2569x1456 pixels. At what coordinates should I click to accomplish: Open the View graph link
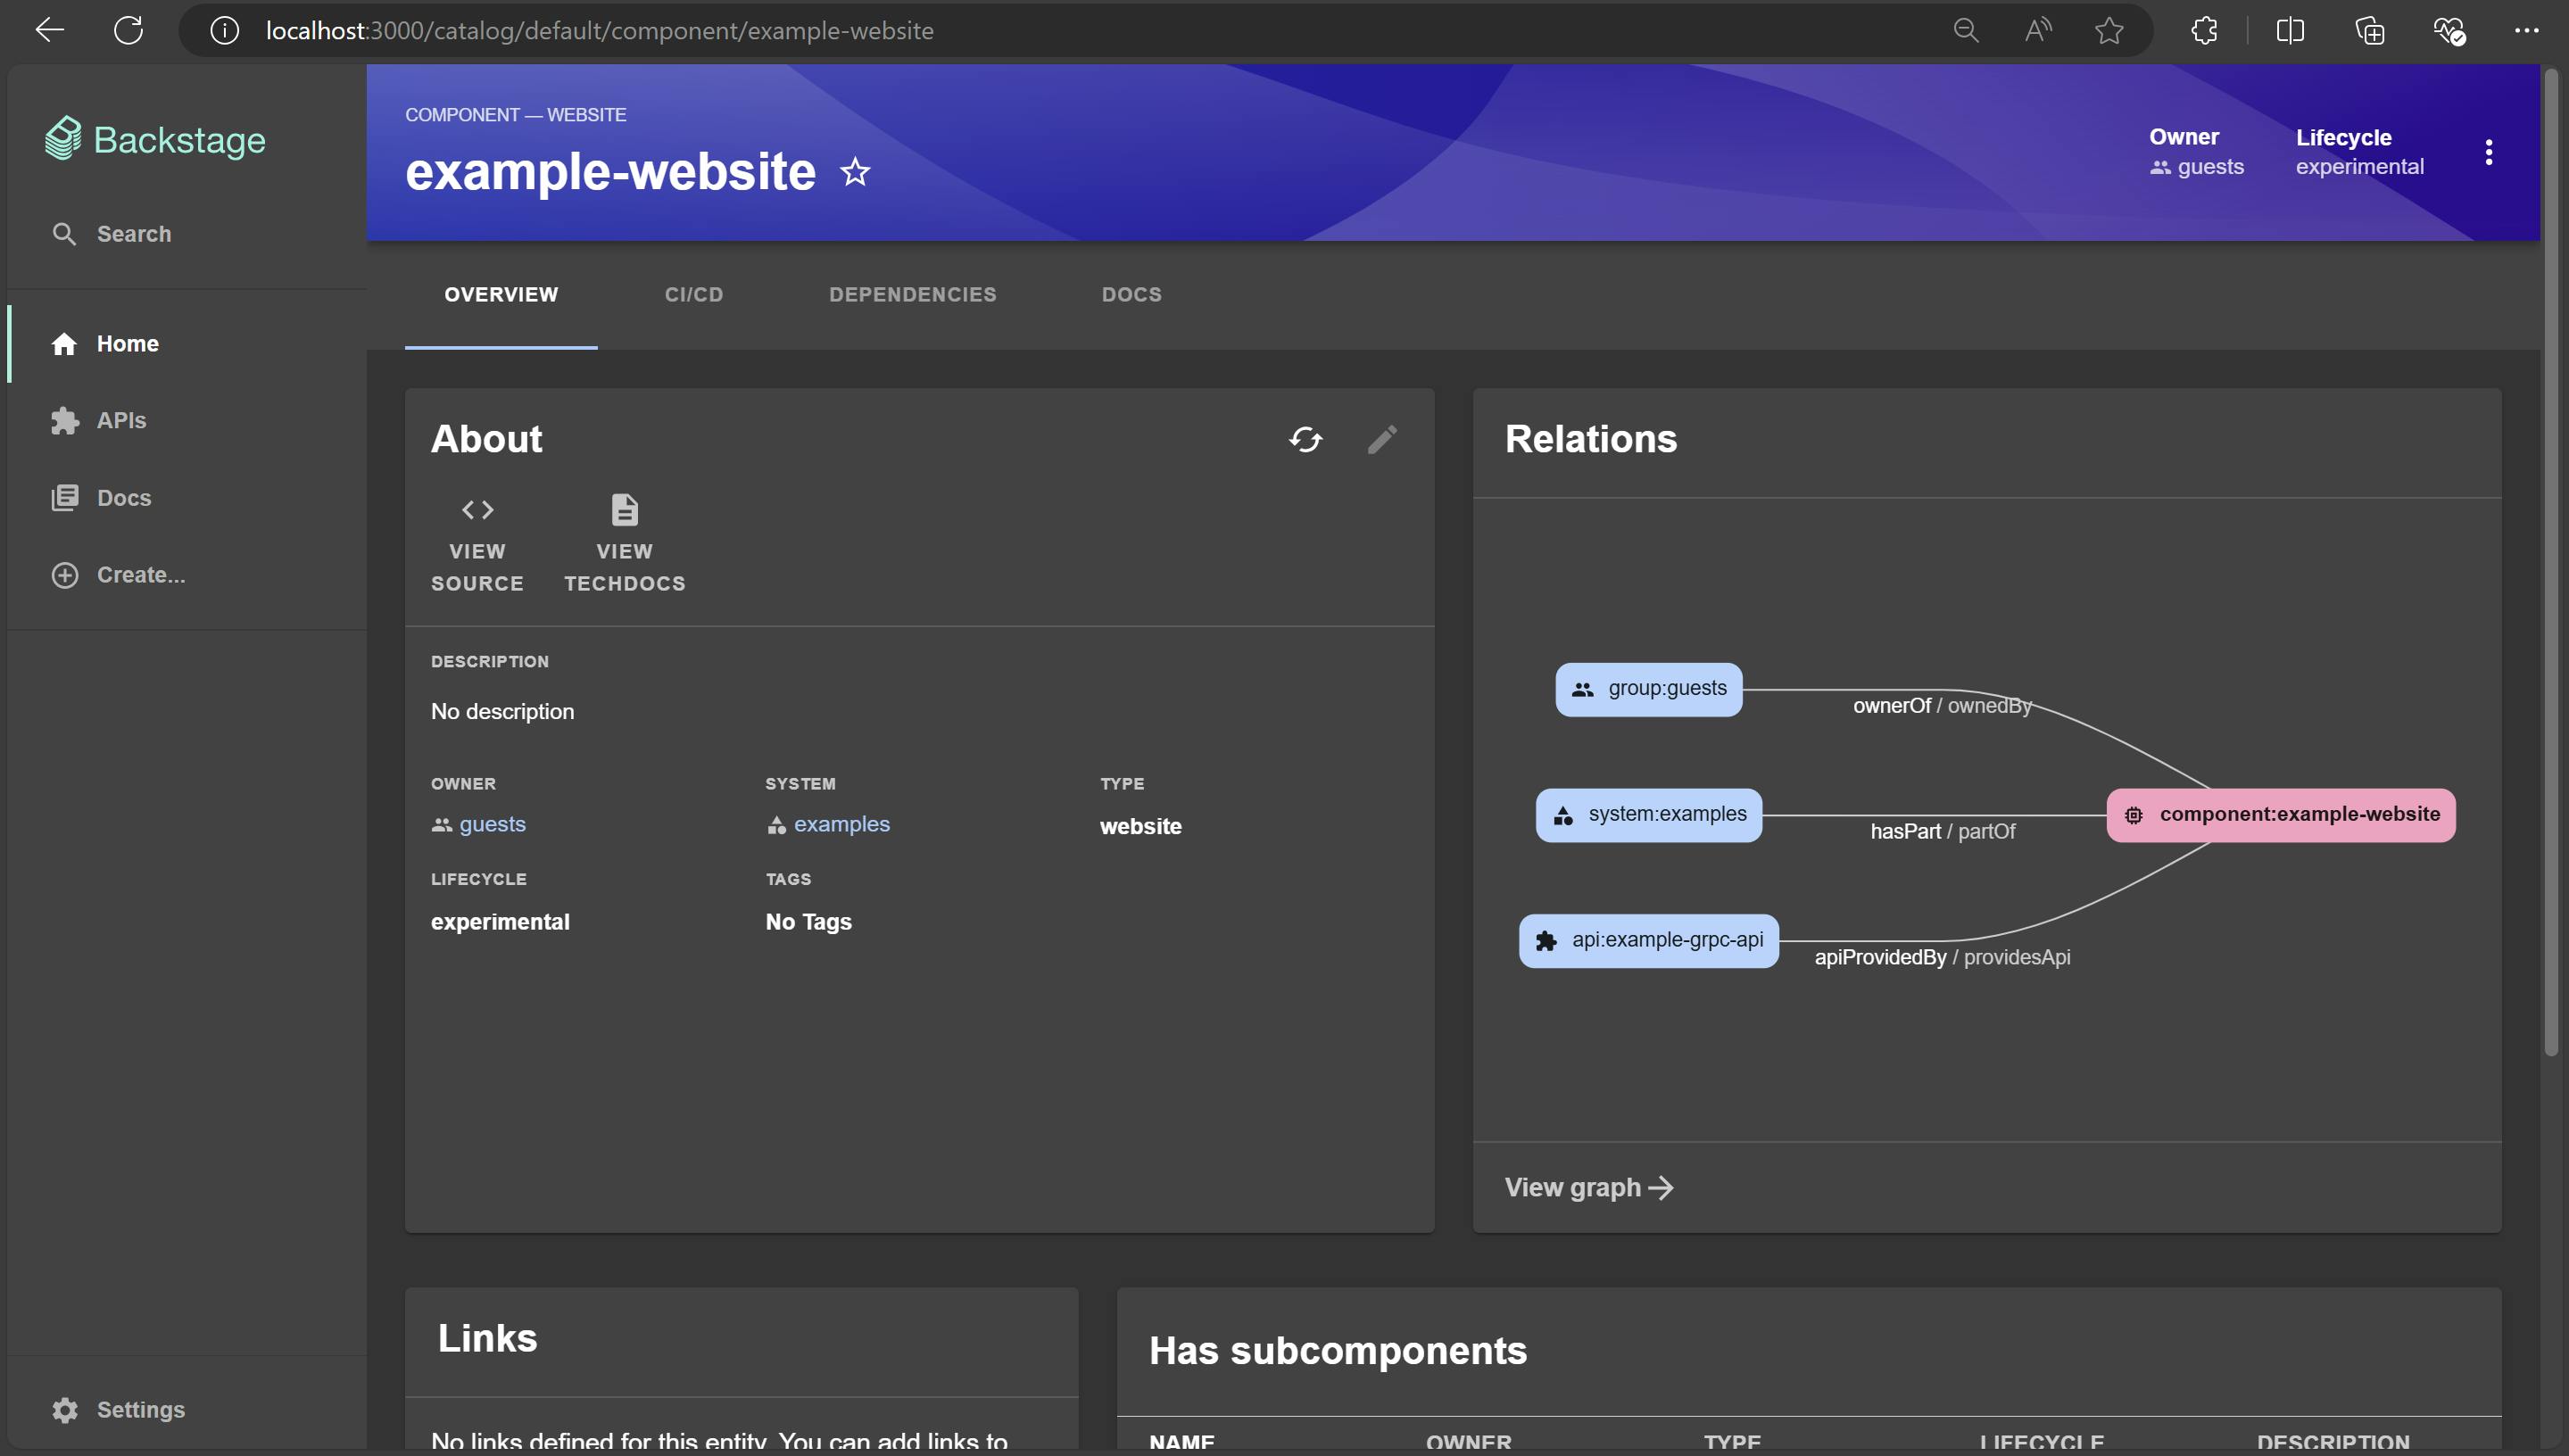click(1588, 1188)
